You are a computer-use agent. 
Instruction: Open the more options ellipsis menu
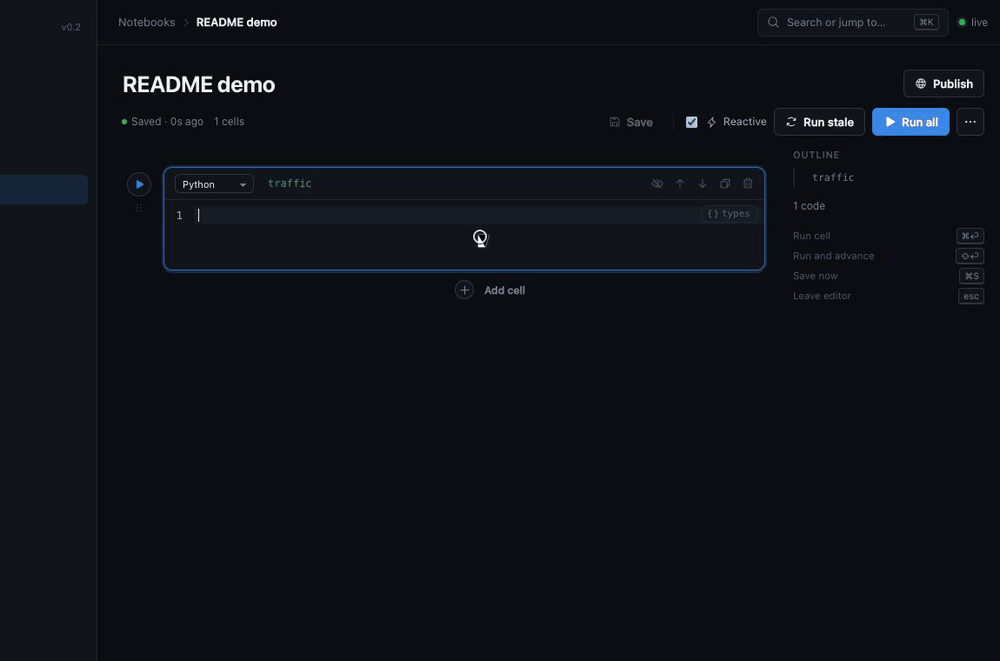click(x=970, y=122)
